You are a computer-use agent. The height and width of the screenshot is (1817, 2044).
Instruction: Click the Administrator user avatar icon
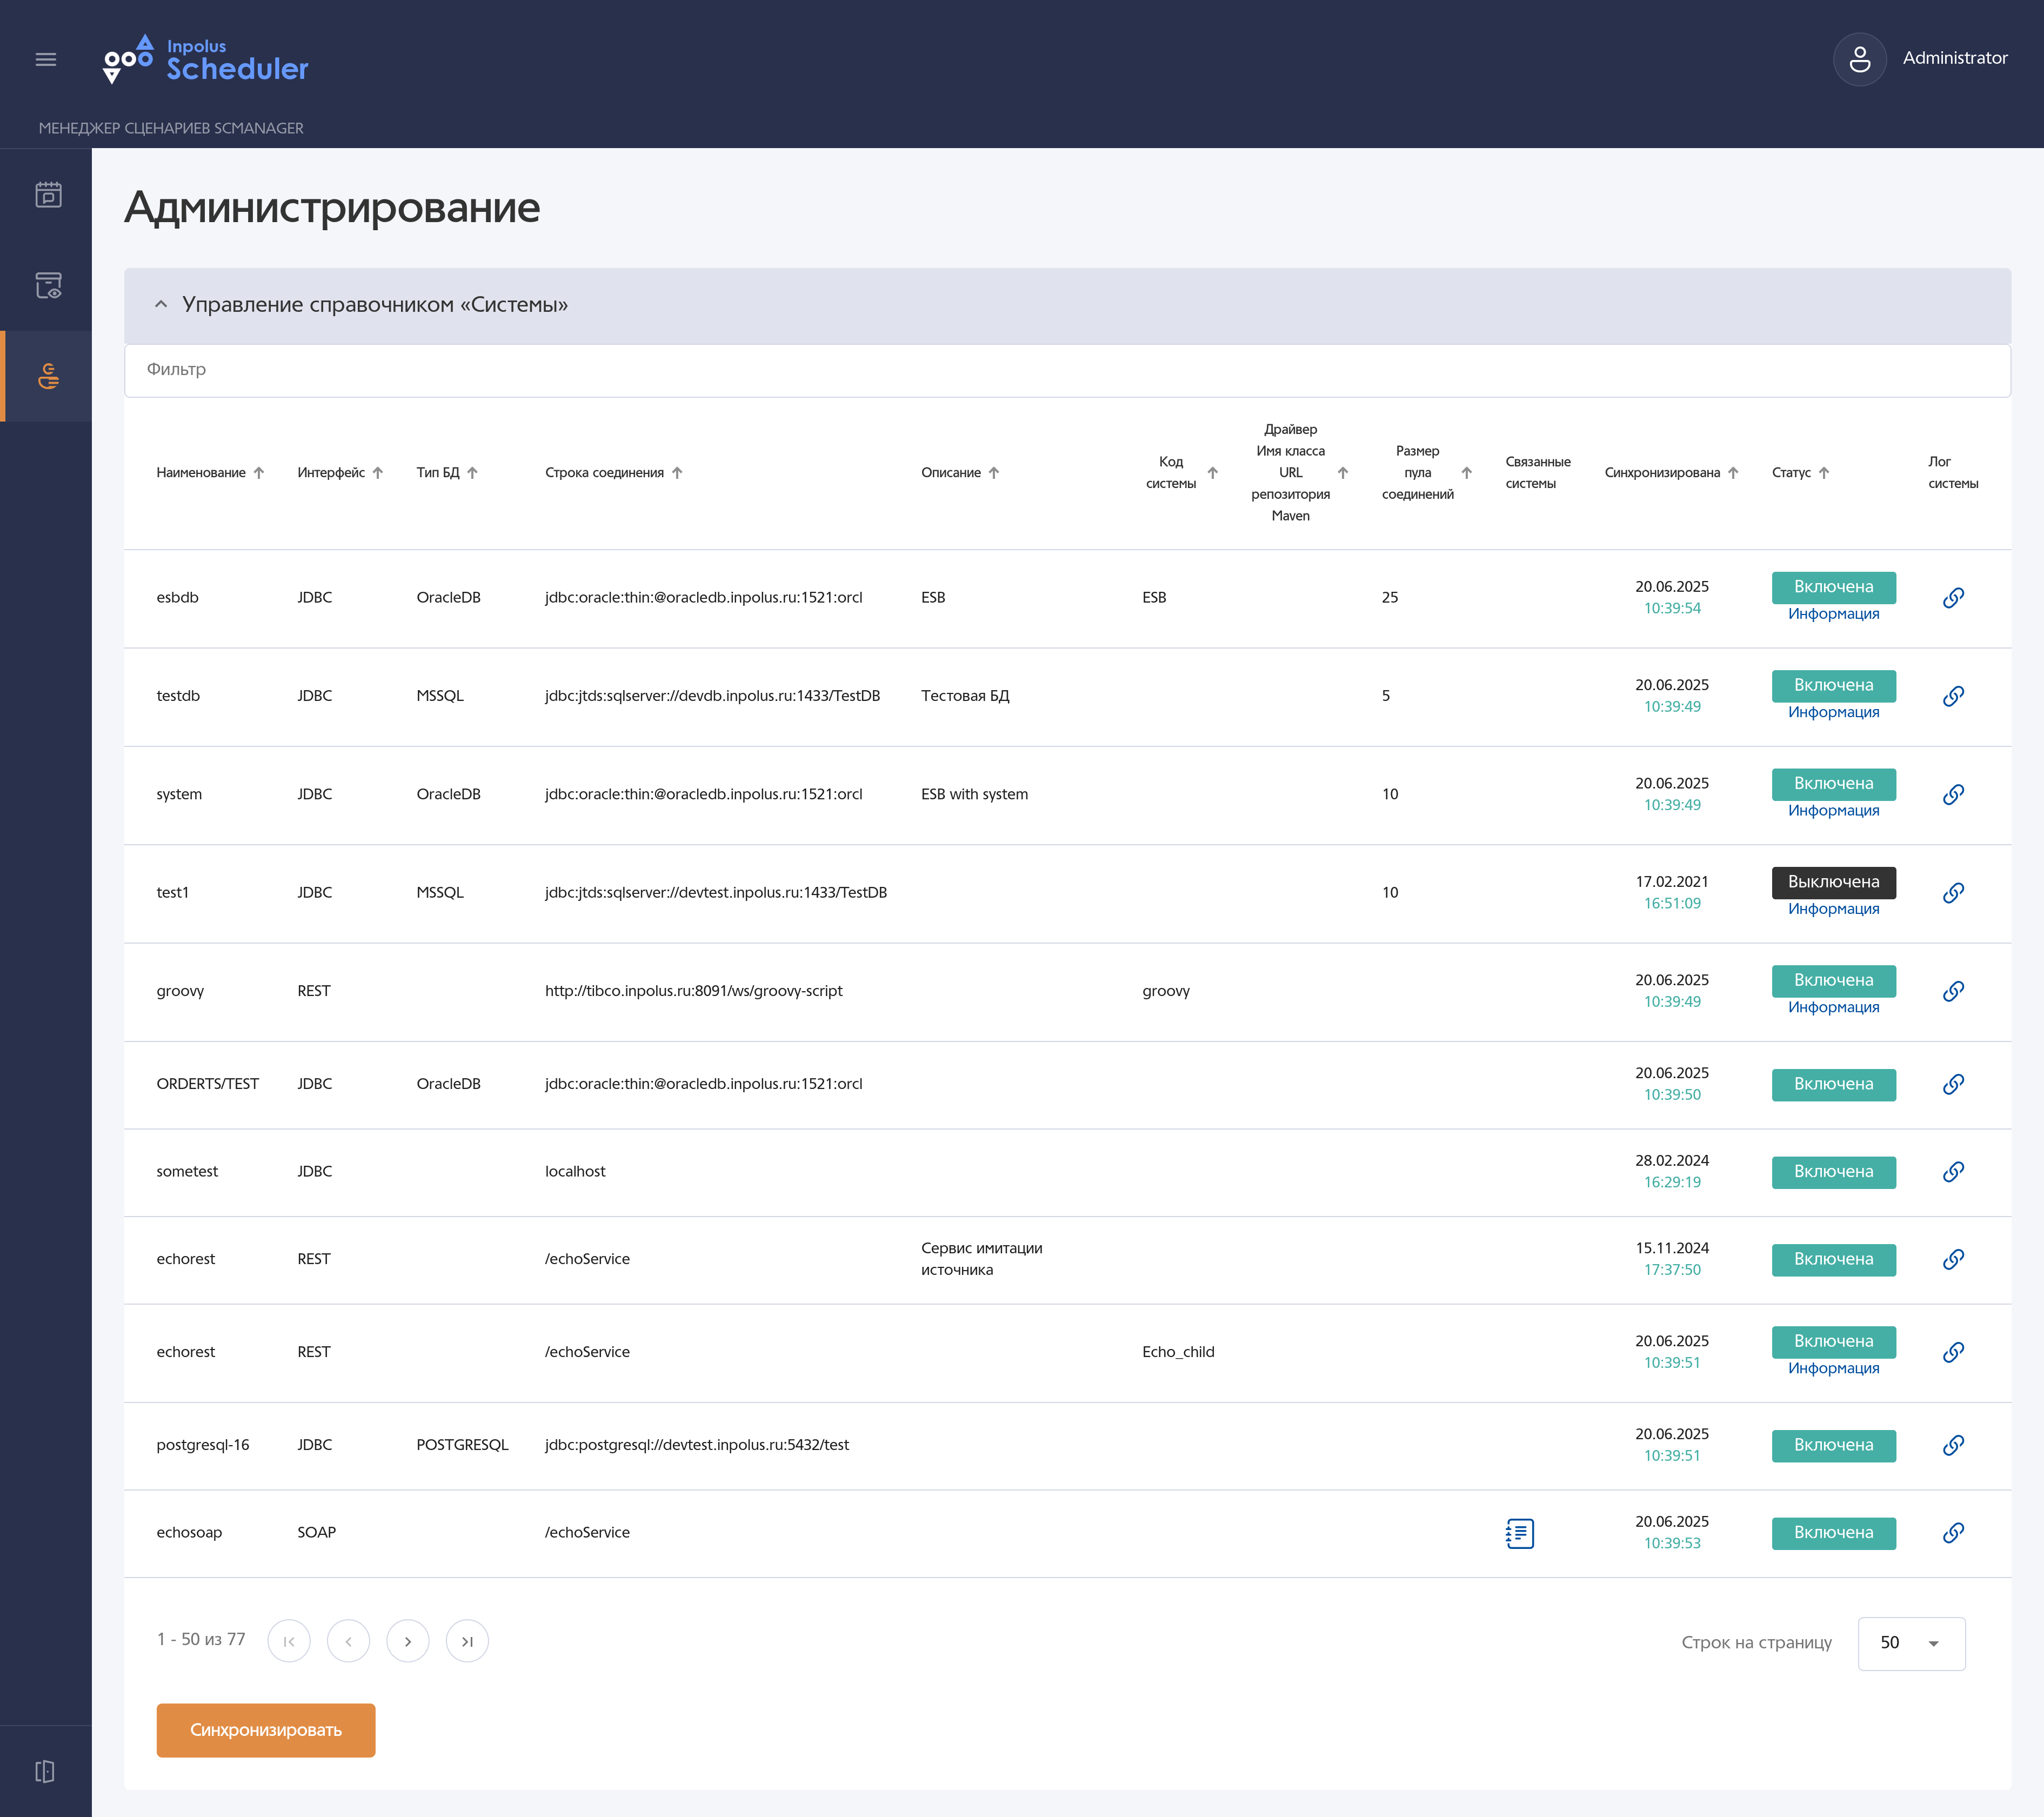1859,59
